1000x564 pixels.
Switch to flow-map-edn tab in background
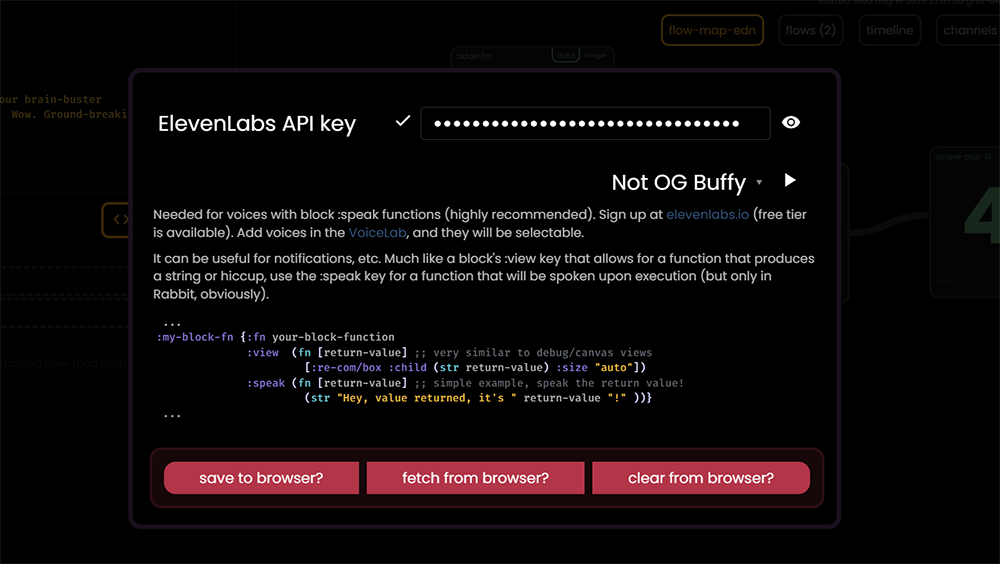click(x=712, y=30)
